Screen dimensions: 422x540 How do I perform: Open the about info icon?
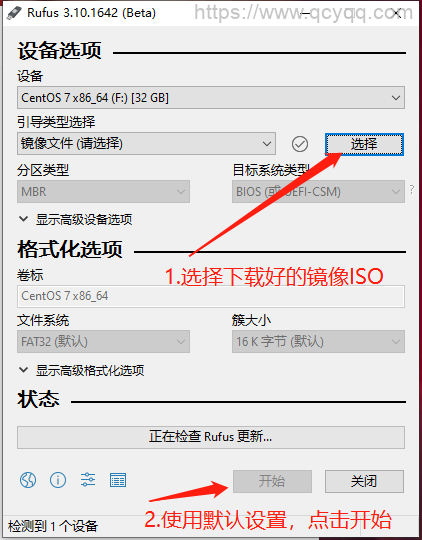58,480
